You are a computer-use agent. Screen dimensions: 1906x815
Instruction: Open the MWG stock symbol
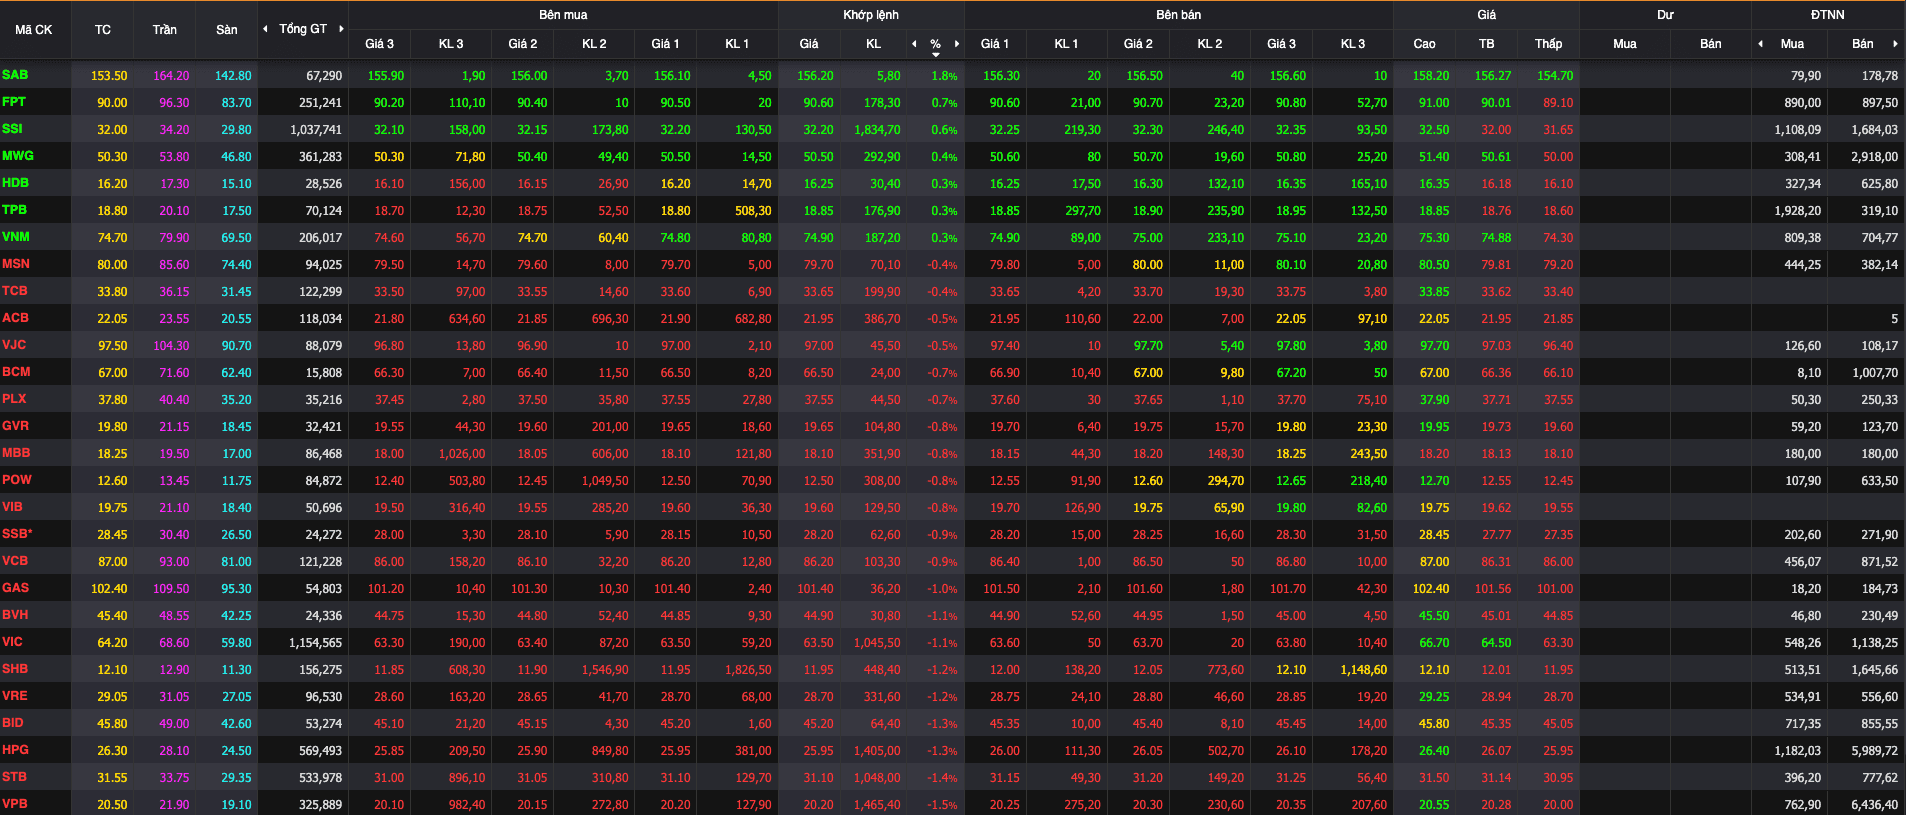pos(18,156)
